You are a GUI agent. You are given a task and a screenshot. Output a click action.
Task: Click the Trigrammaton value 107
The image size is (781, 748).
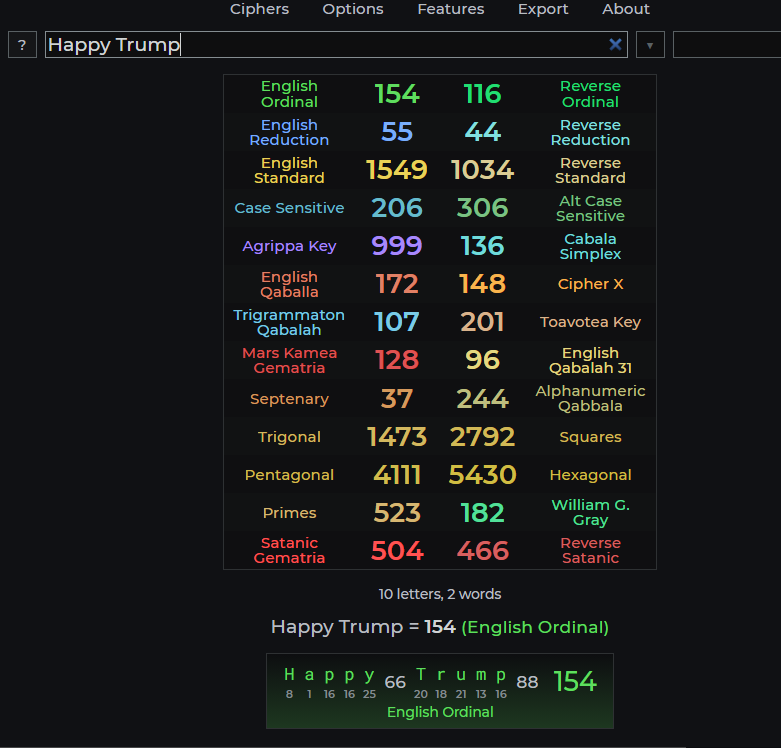click(x=397, y=322)
